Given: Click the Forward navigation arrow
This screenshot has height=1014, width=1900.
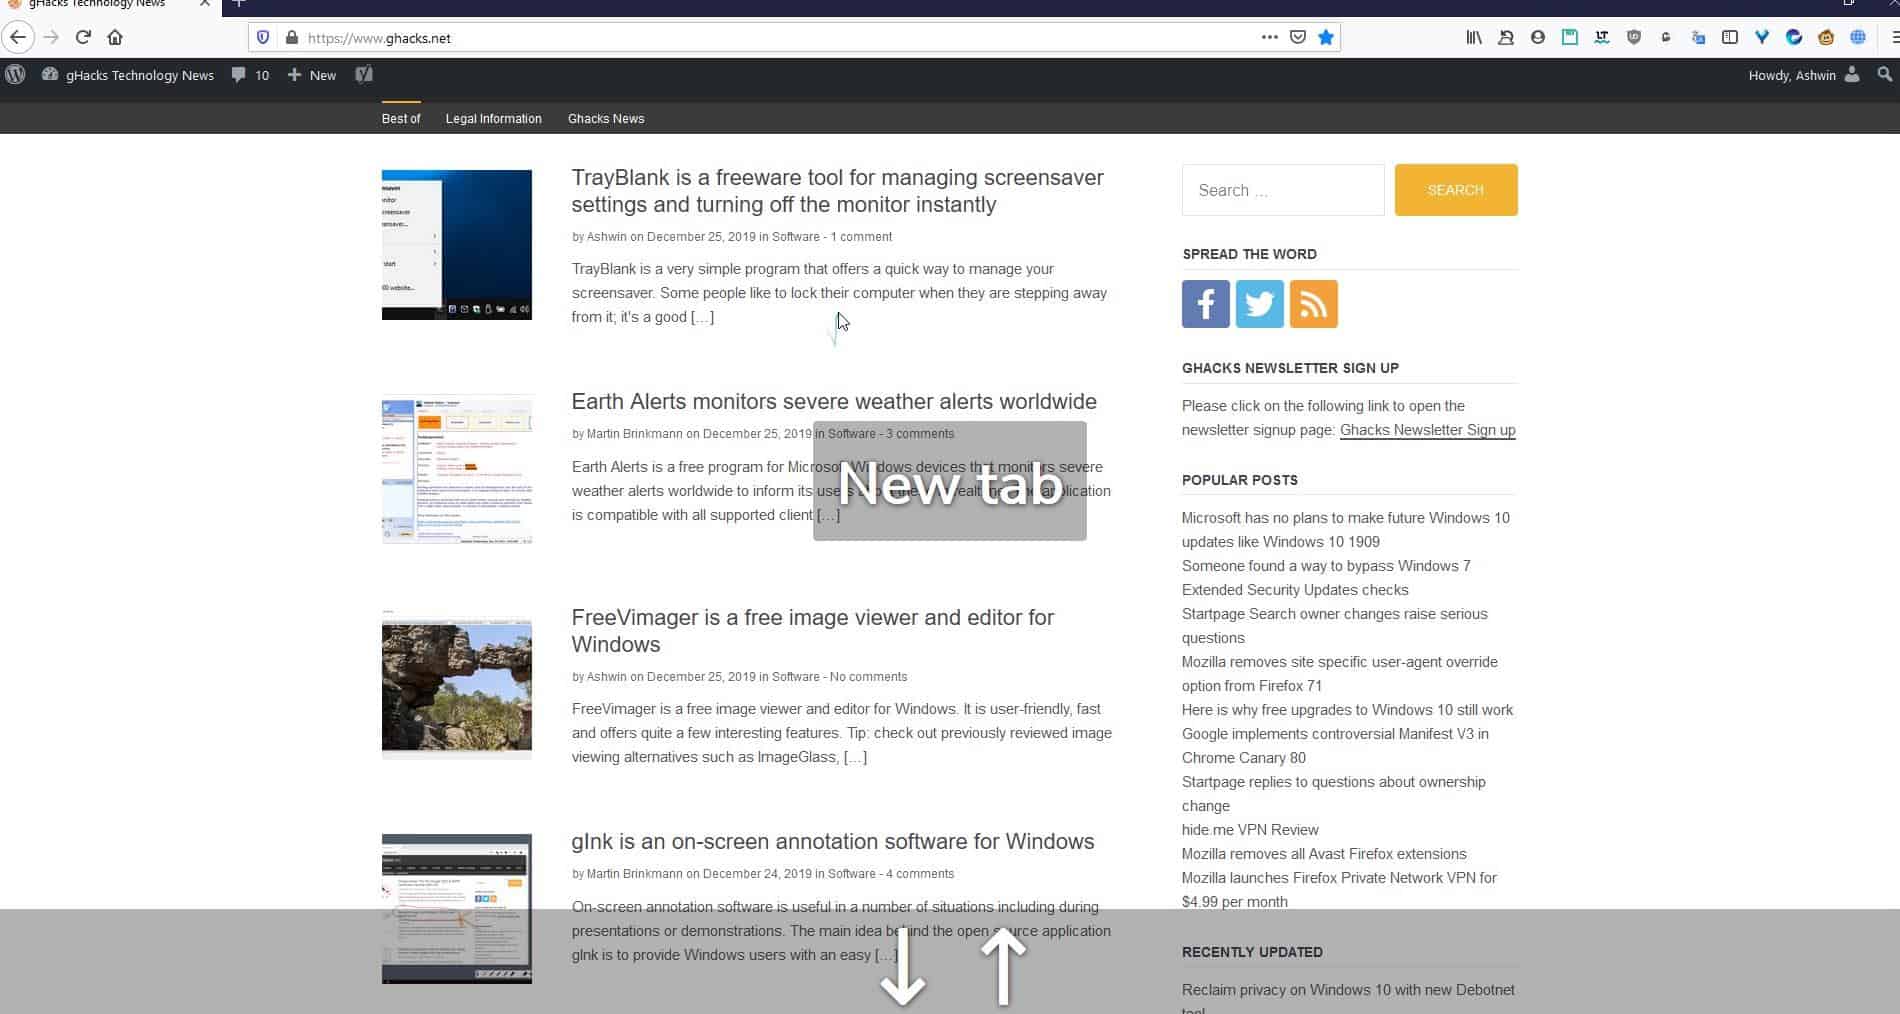Looking at the screenshot, I should (x=51, y=37).
